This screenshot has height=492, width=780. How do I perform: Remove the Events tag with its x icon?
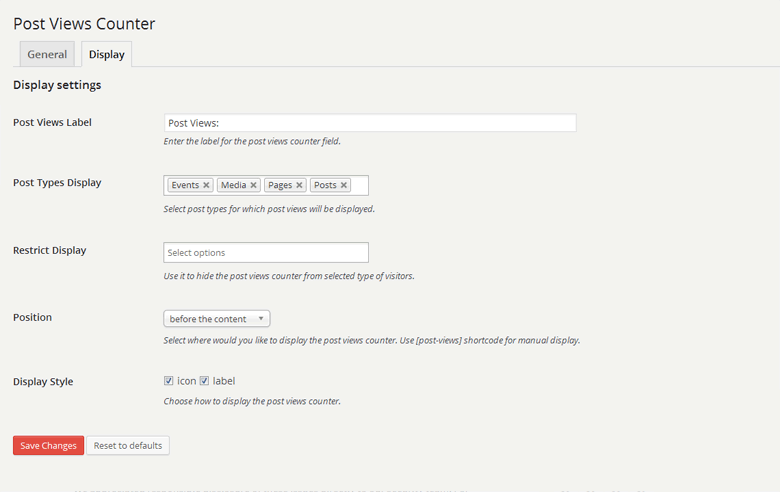pyautogui.click(x=206, y=185)
